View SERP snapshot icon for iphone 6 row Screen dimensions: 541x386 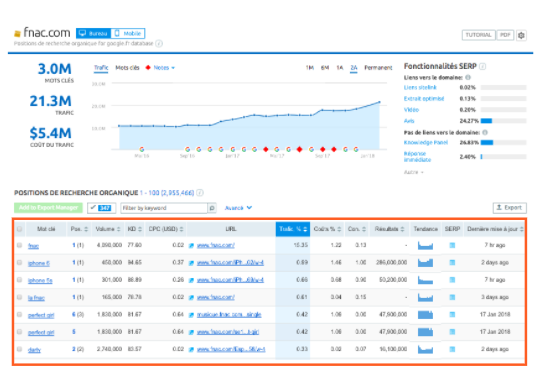(452, 263)
